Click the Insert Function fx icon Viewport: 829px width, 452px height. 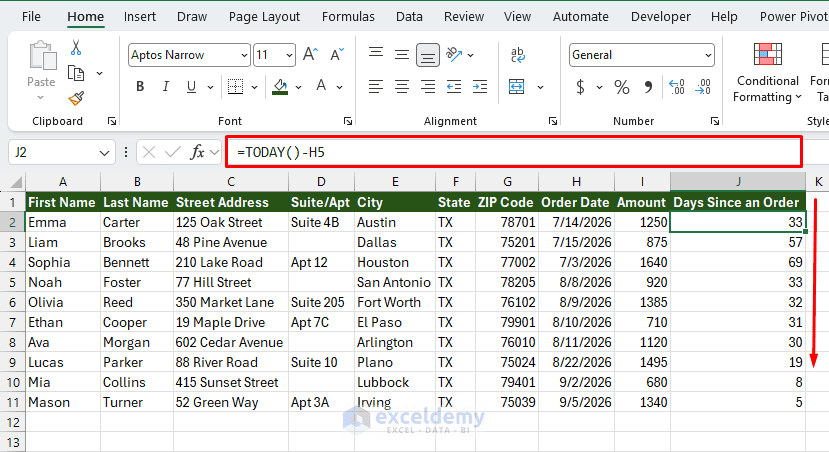click(x=197, y=152)
